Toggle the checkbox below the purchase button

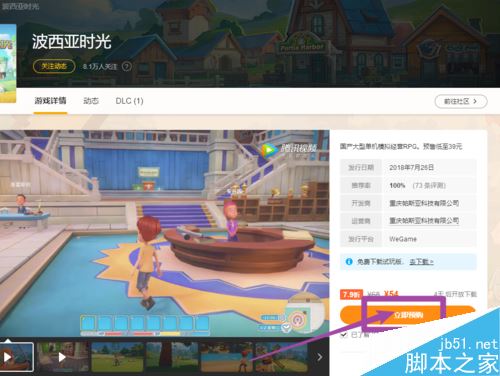pos(344,335)
